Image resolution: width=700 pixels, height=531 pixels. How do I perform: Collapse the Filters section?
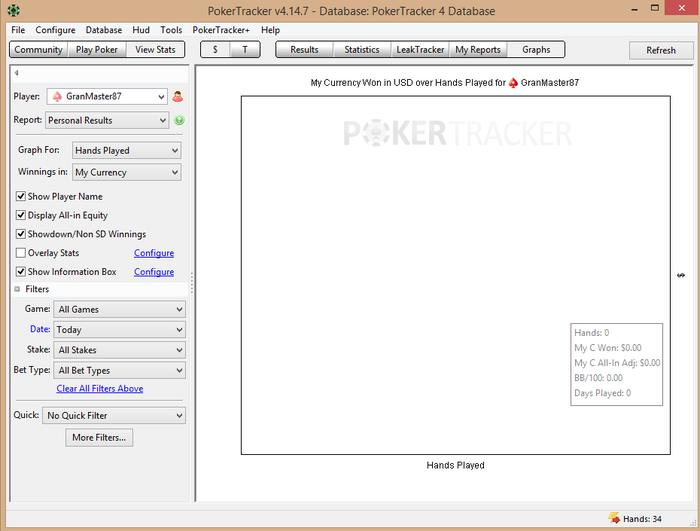[x=17, y=289]
